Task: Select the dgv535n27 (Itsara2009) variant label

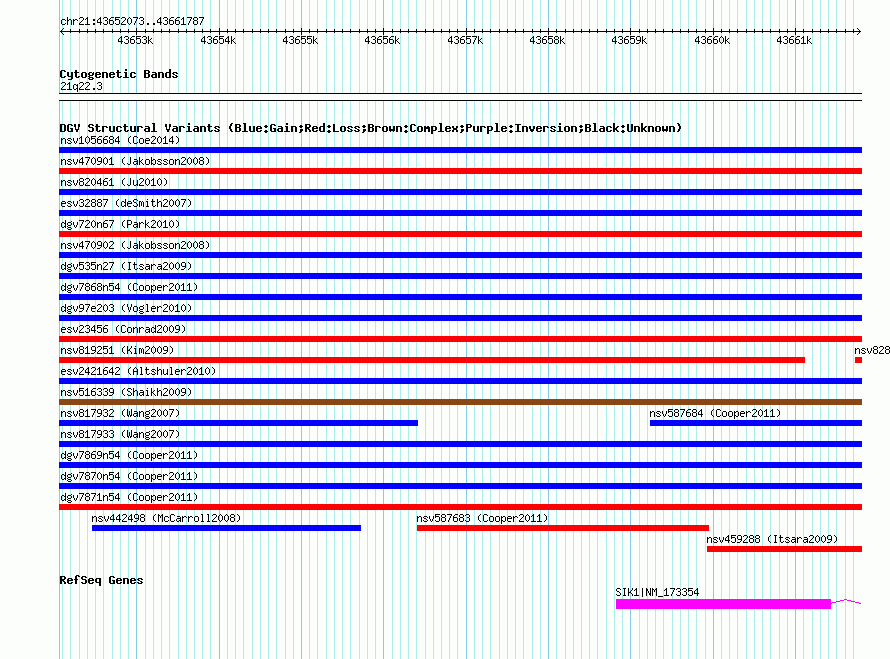Action: (126, 266)
